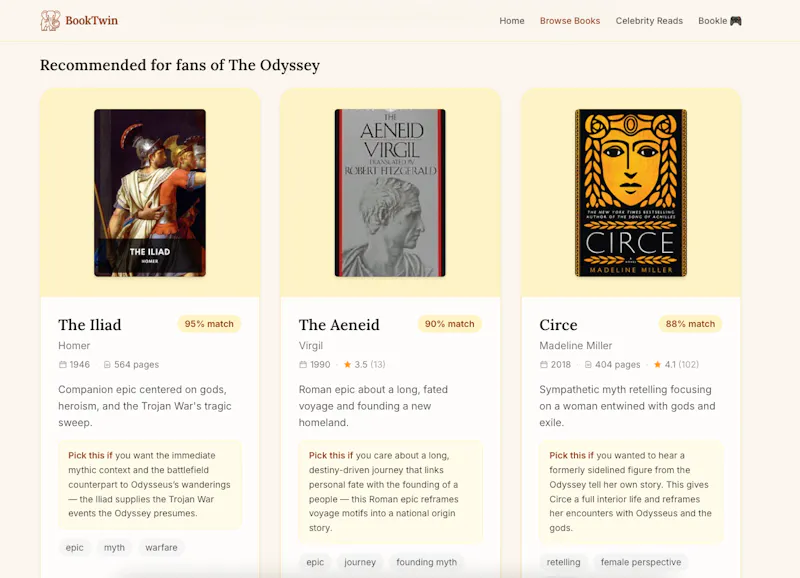Select the 'myth' tag under The Iliad
Image resolution: width=800 pixels, height=578 pixels.
pyautogui.click(x=114, y=547)
